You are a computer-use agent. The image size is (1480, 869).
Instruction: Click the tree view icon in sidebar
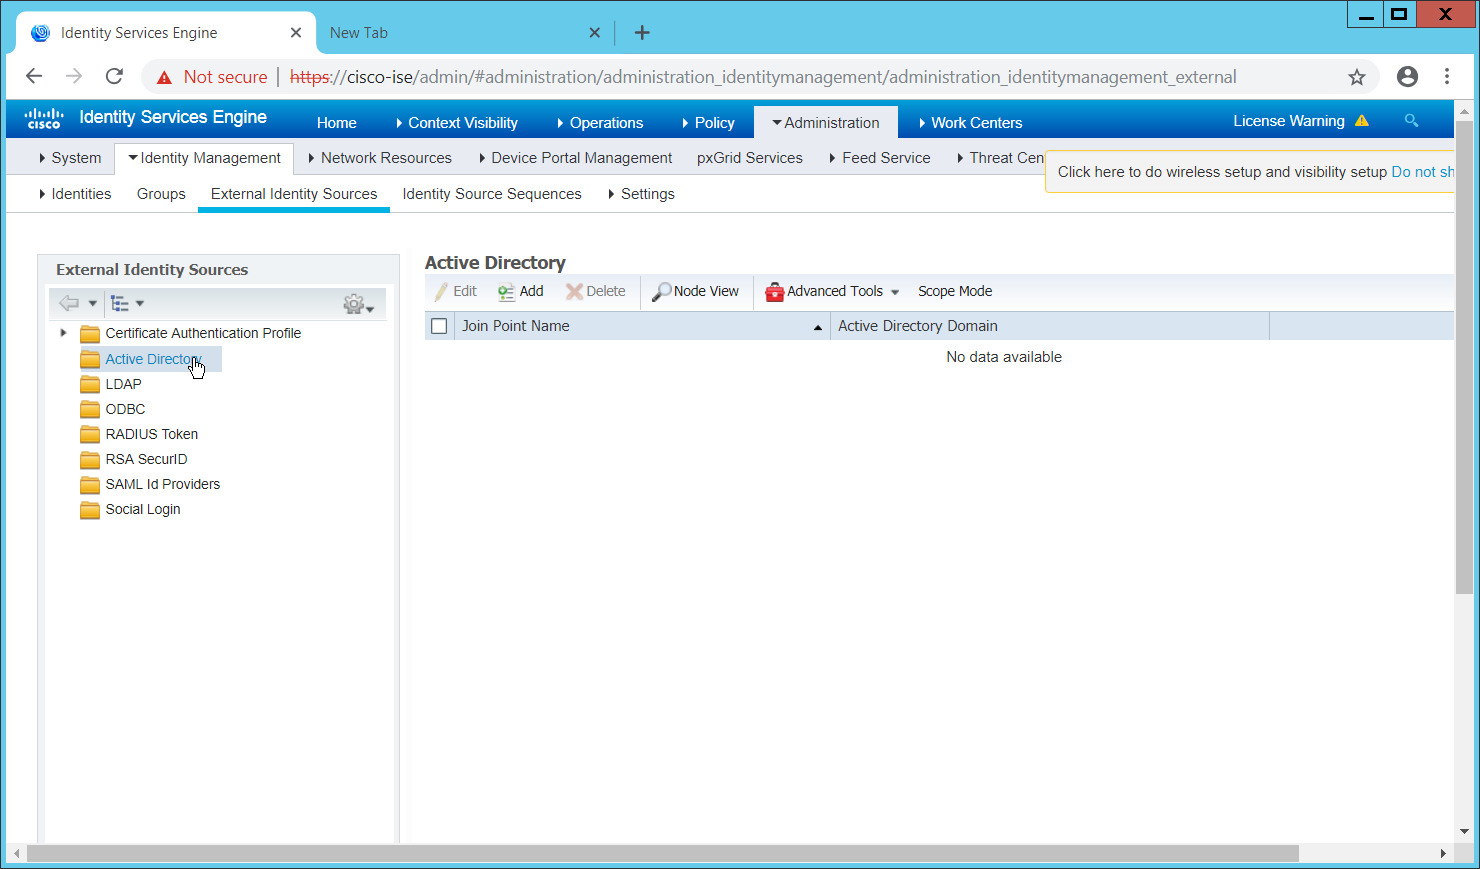120,303
